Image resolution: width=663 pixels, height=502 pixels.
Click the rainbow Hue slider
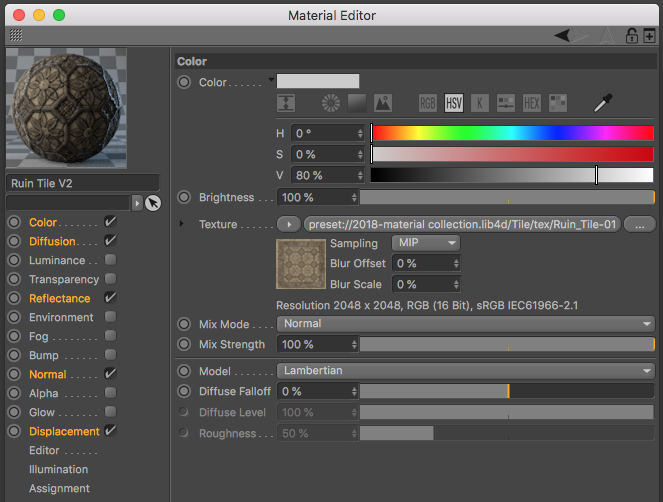(512, 132)
